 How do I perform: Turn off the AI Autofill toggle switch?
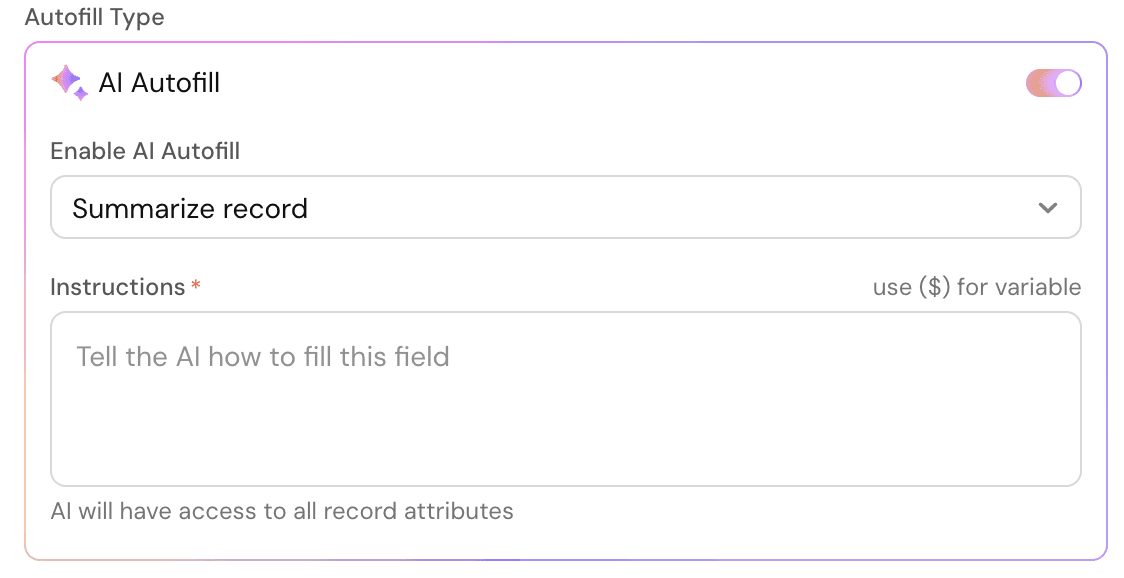point(1053,83)
